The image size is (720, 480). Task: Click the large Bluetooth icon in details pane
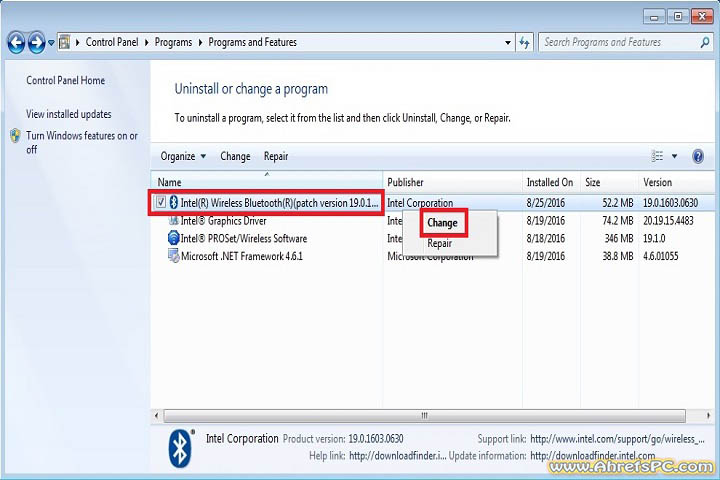180,448
